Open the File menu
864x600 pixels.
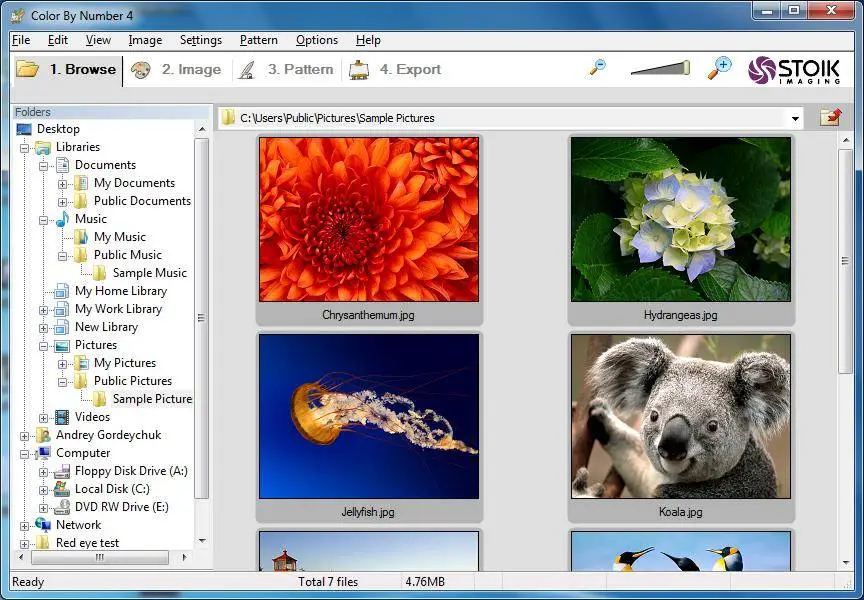point(21,40)
